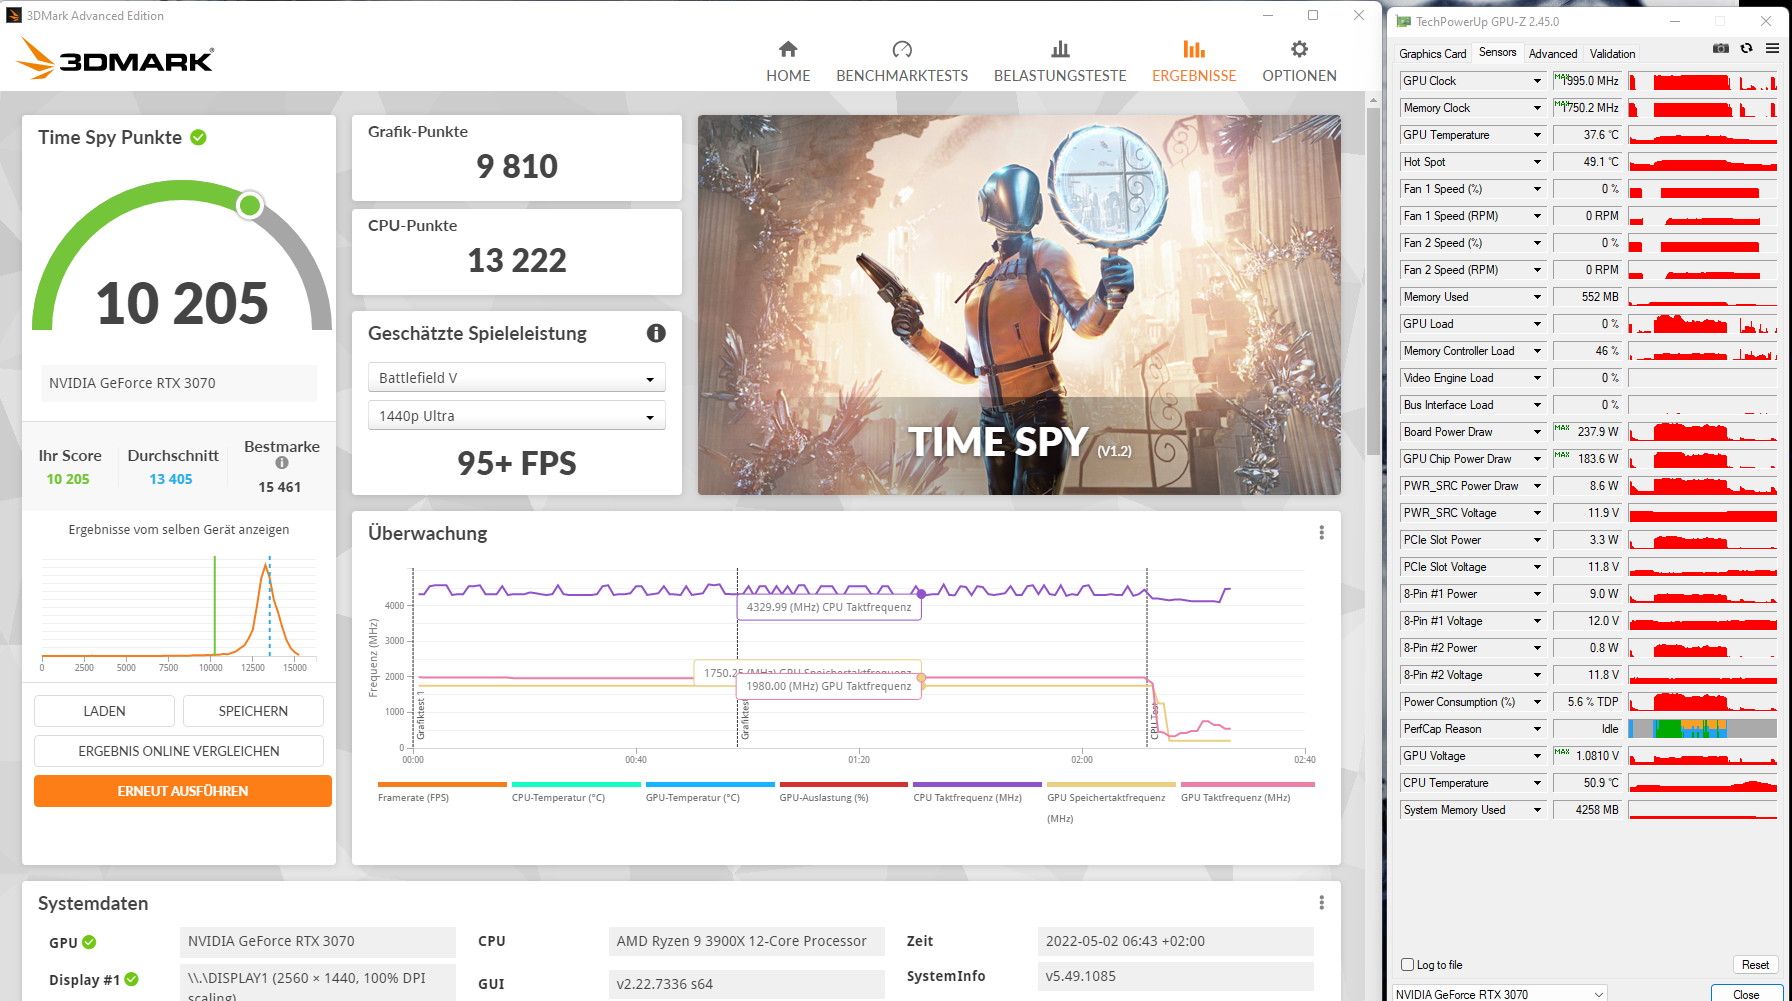
Task: Click purple marker on CPU Taktfrequenz line
Action: [921, 594]
